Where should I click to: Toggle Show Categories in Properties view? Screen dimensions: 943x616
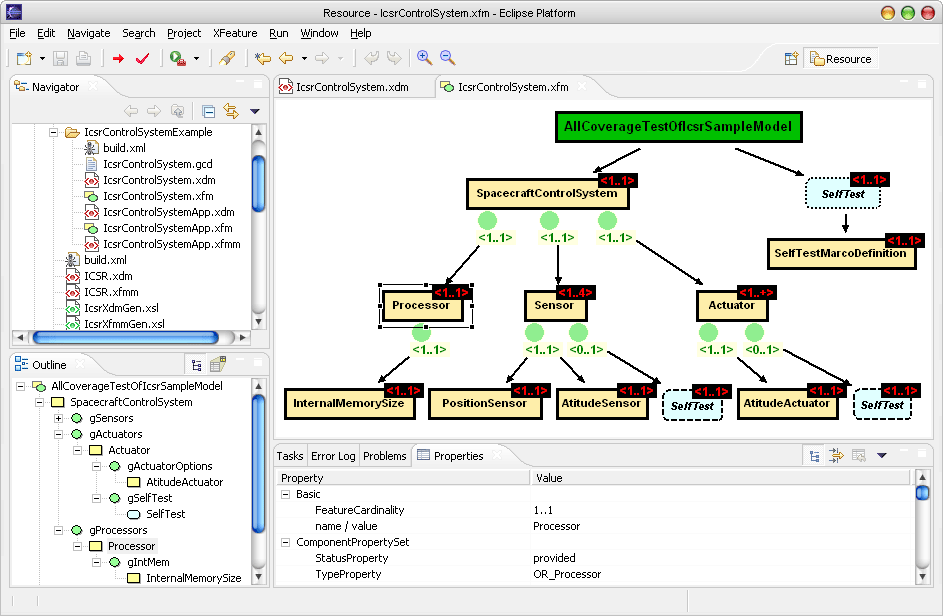[x=814, y=456]
